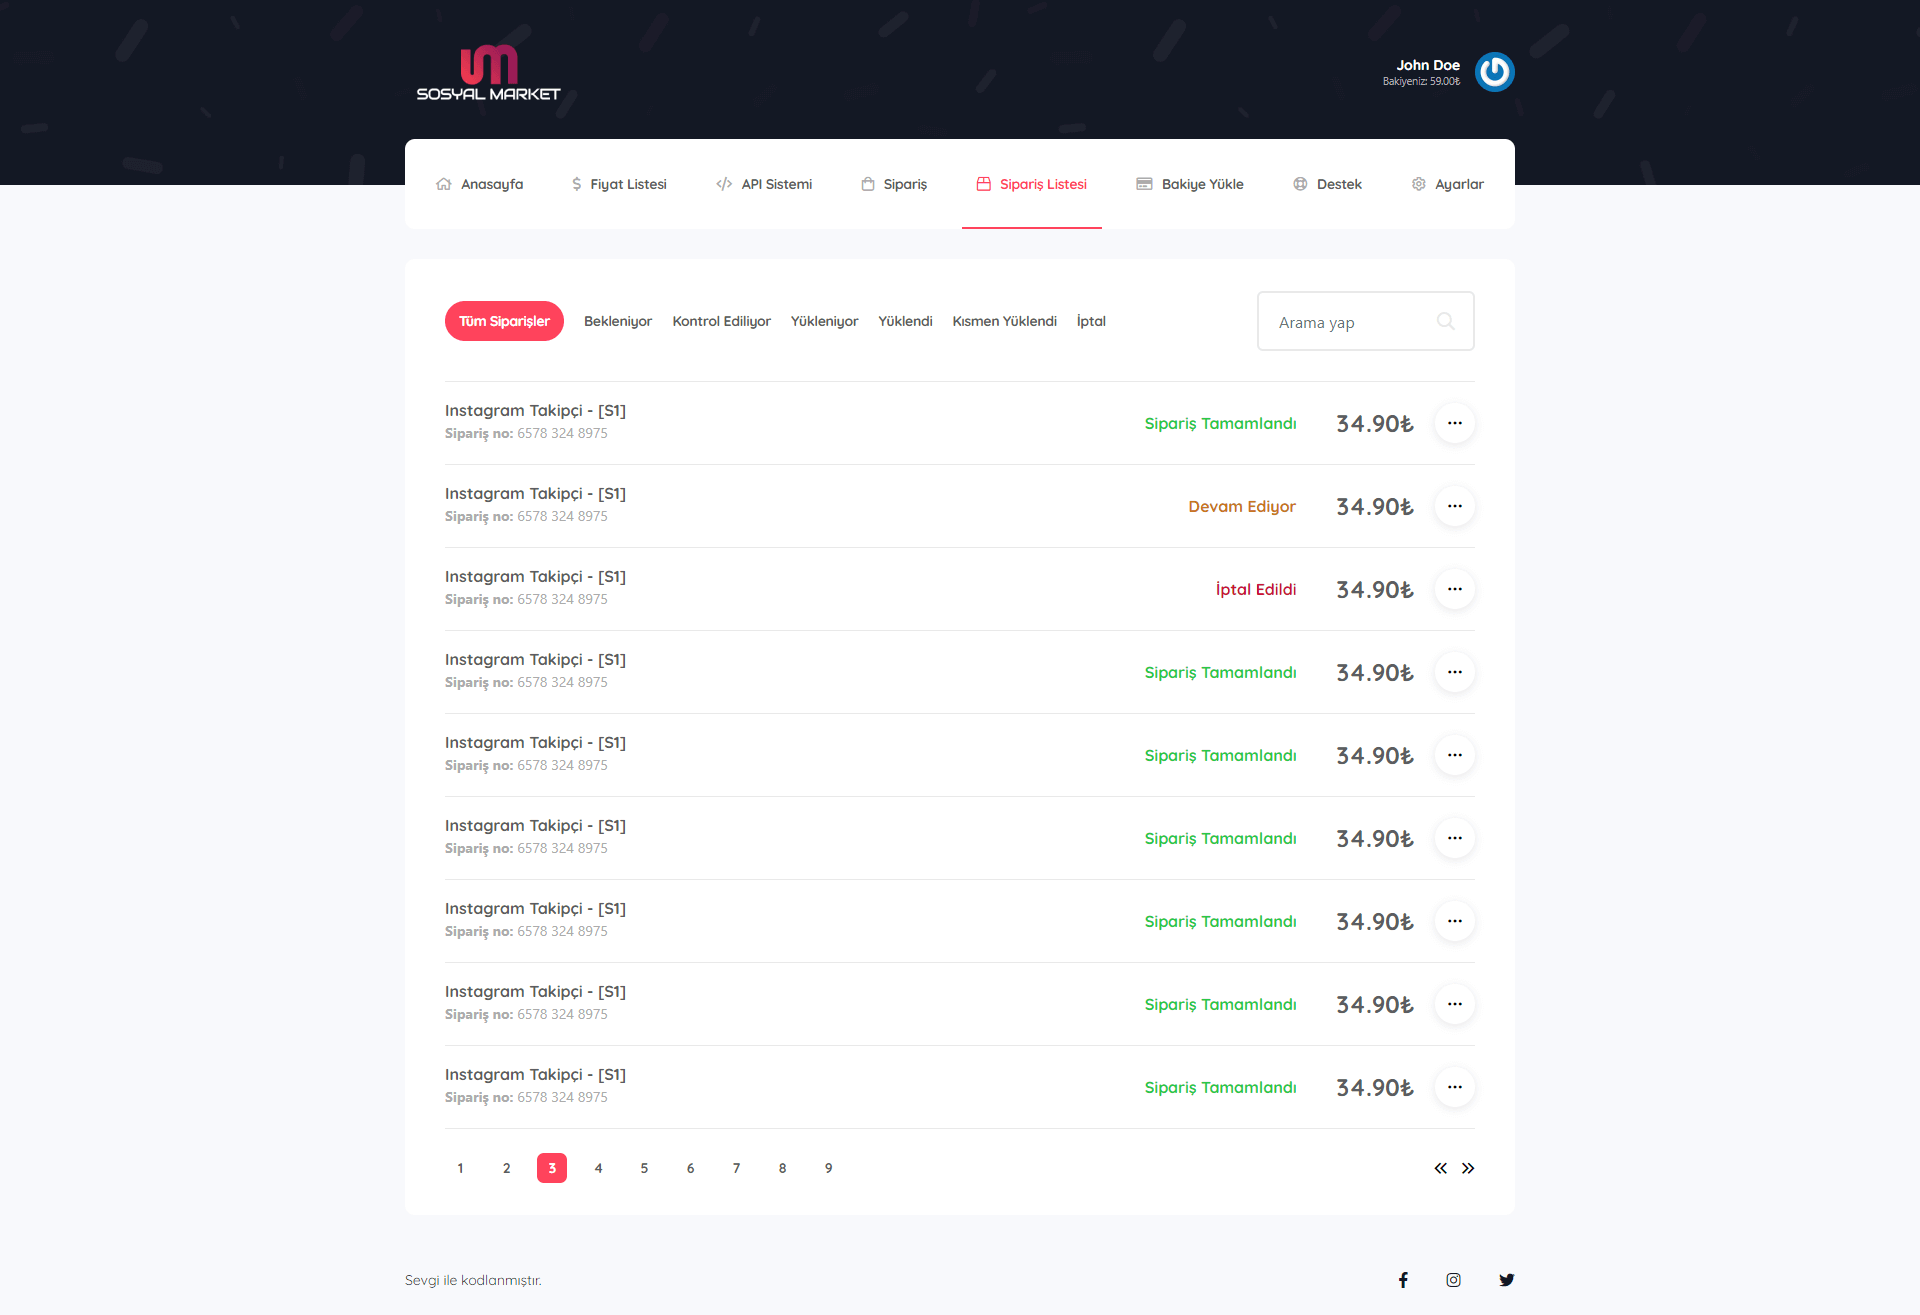Select the Tüm Siparişler filter button
This screenshot has width=1920, height=1315.
pos(504,321)
